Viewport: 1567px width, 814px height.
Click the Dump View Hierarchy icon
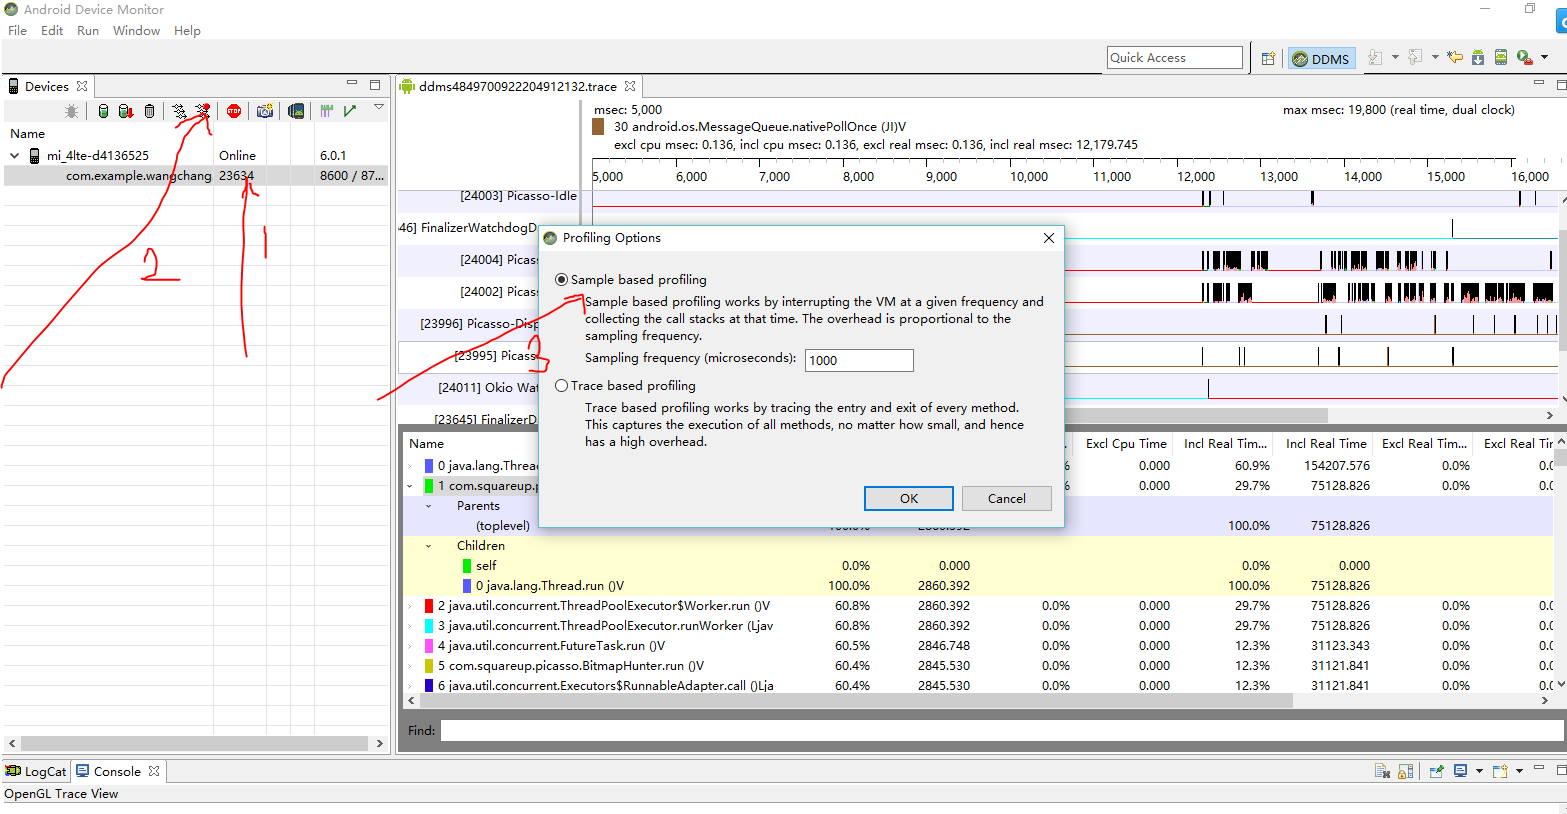click(296, 111)
